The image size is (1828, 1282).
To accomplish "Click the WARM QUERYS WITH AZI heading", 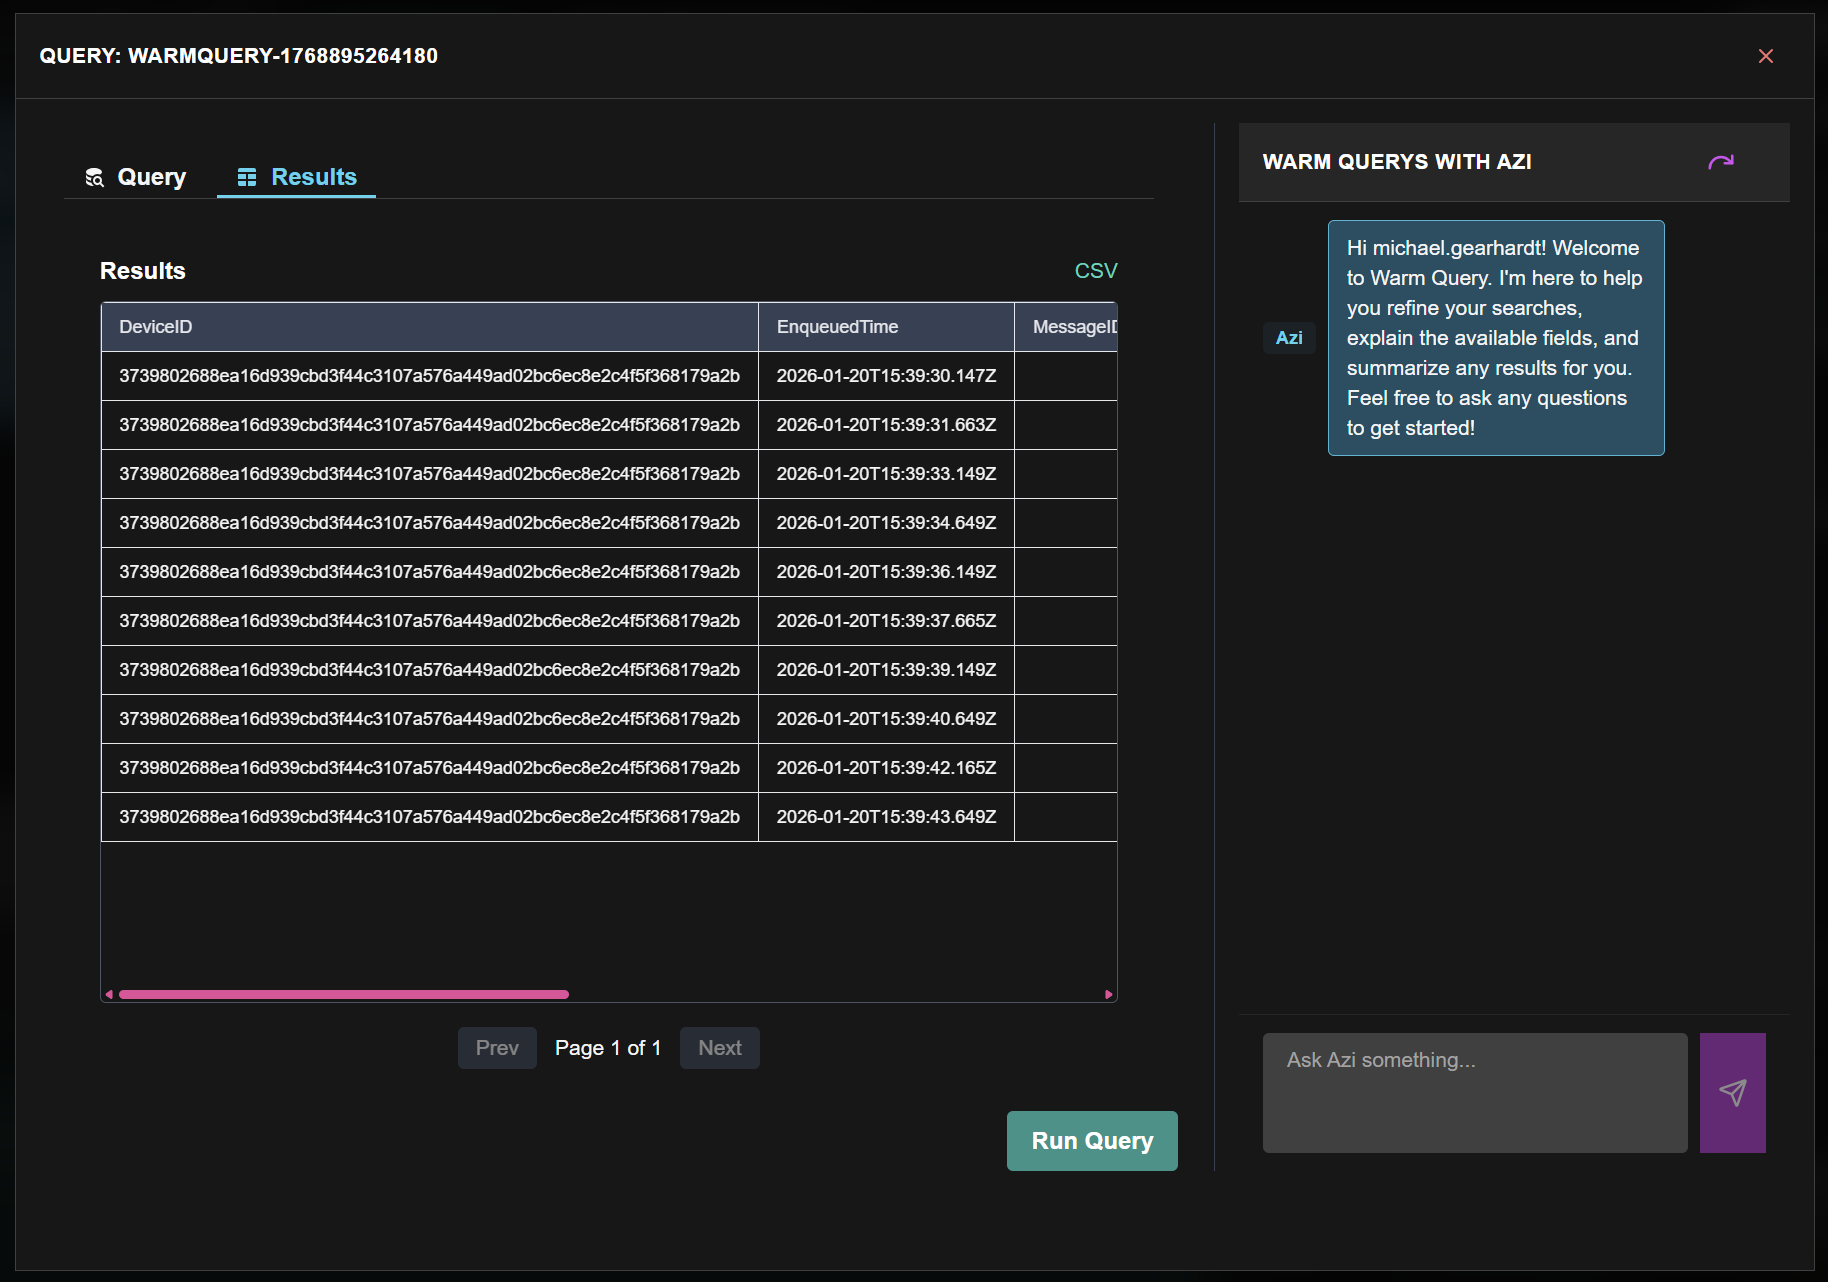I will [x=1397, y=162].
